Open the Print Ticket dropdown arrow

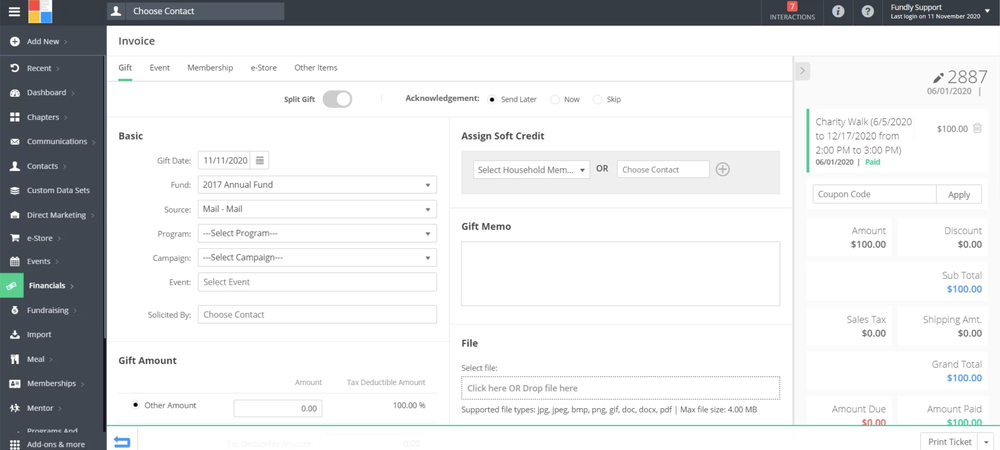click(x=987, y=442)
